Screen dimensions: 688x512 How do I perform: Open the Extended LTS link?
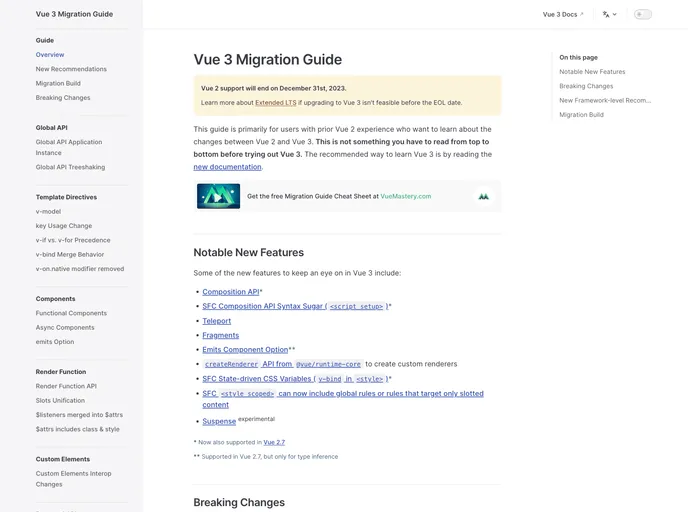(276, 103)
